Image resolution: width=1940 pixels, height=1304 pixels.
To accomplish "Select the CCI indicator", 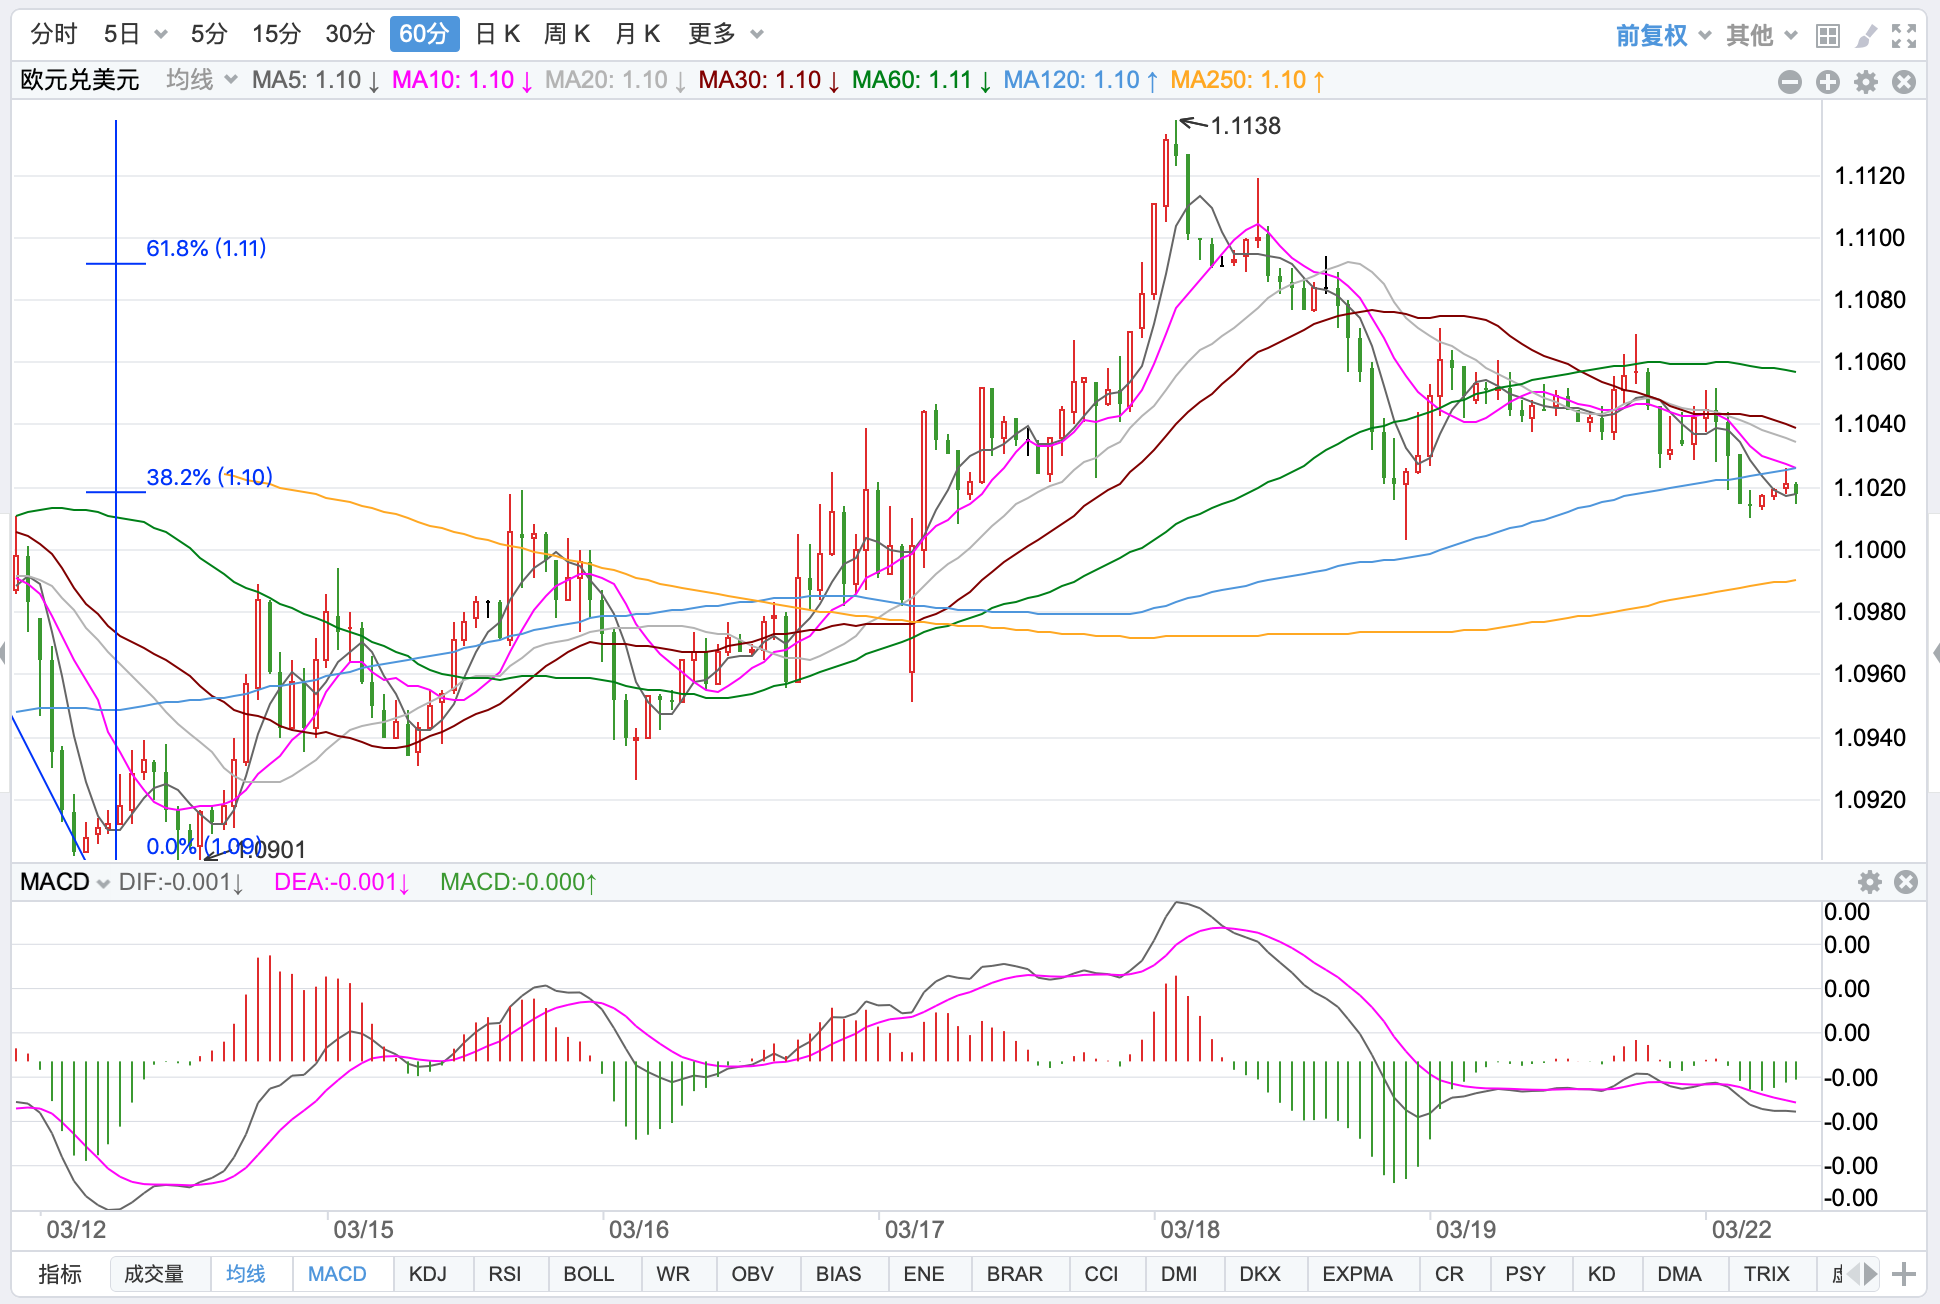I will click(1102, 1274).
